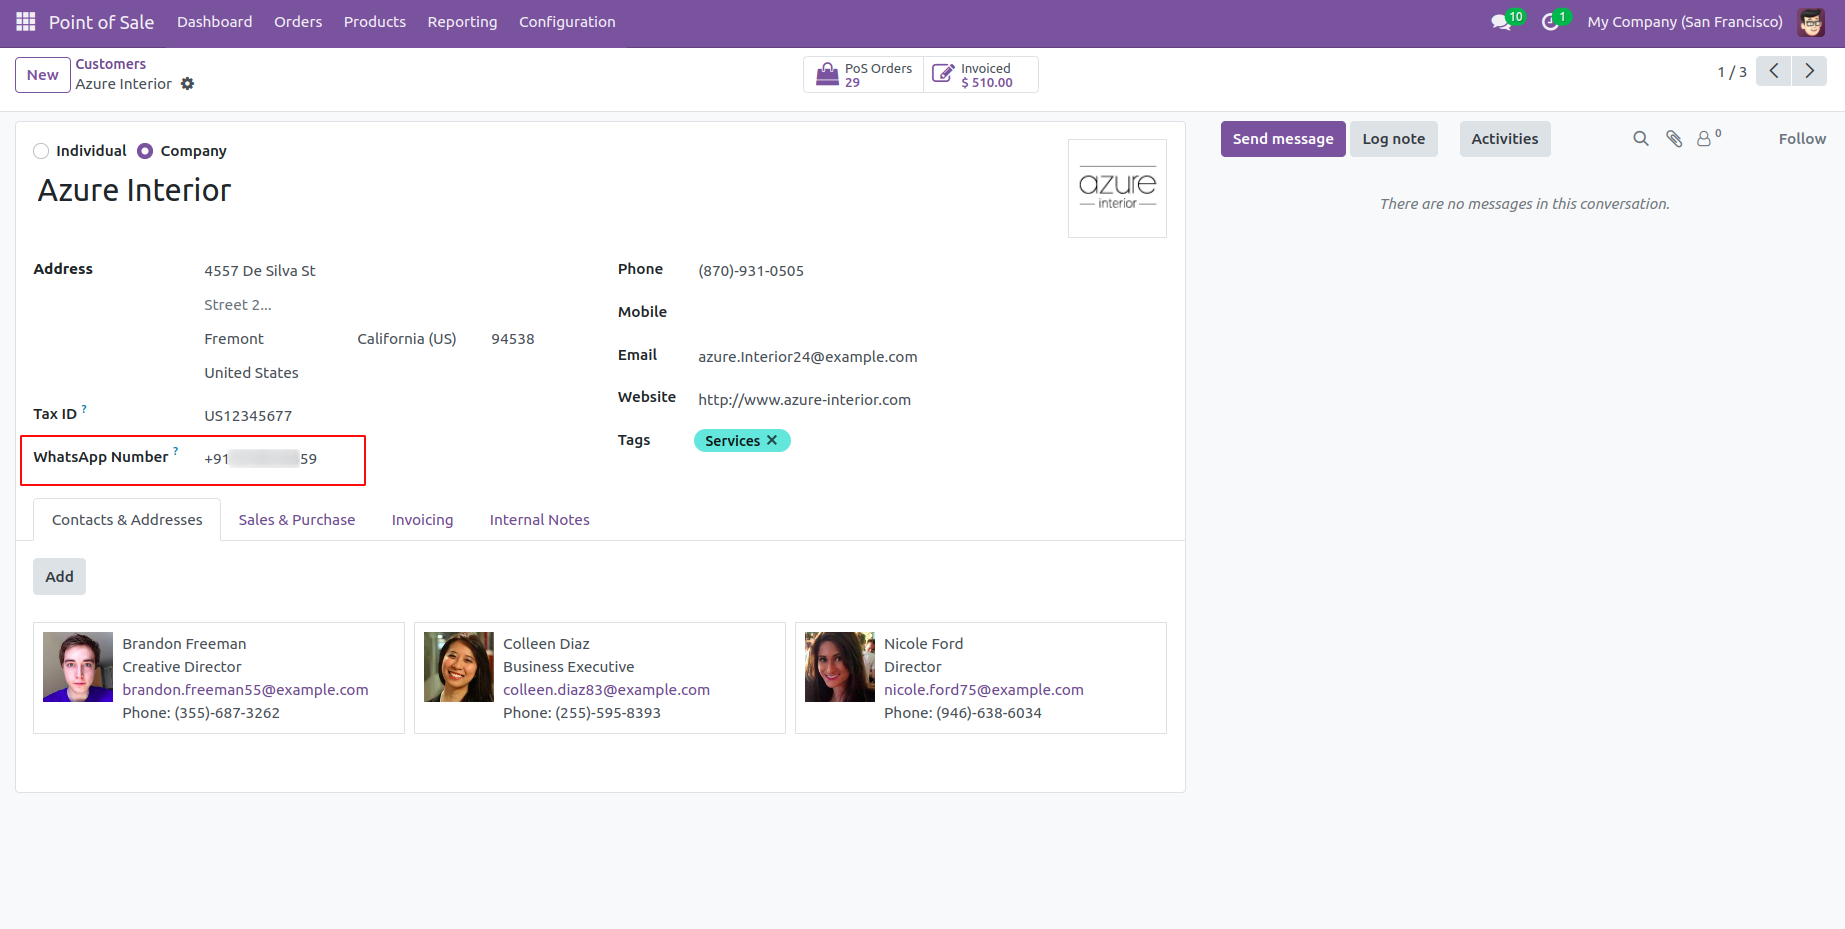Click Follow in the chatter

click(1802, 139)
